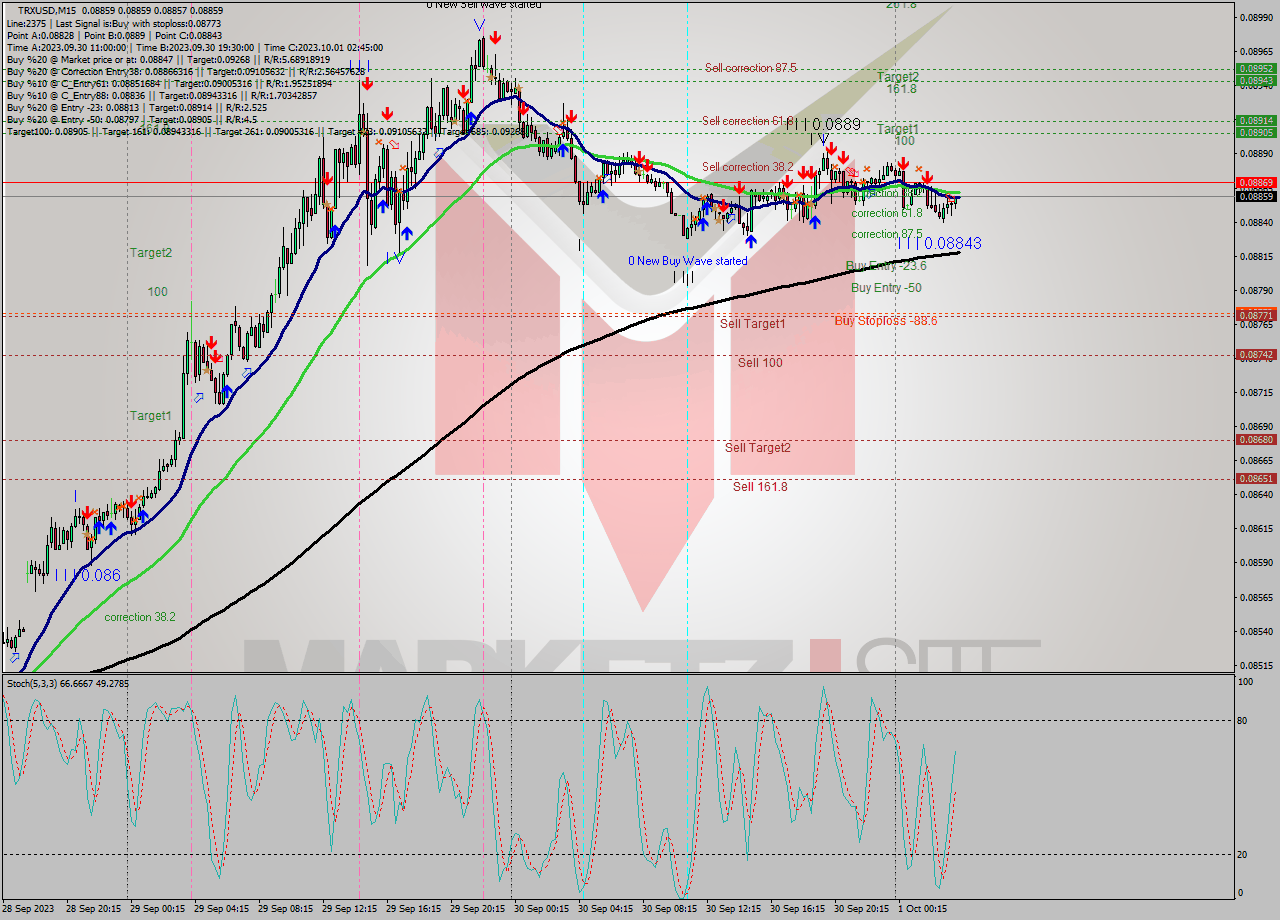Screen dimensions: 1280x920
Task: Click the '29 Sep 04:15' time axis label
Action: 221,909
